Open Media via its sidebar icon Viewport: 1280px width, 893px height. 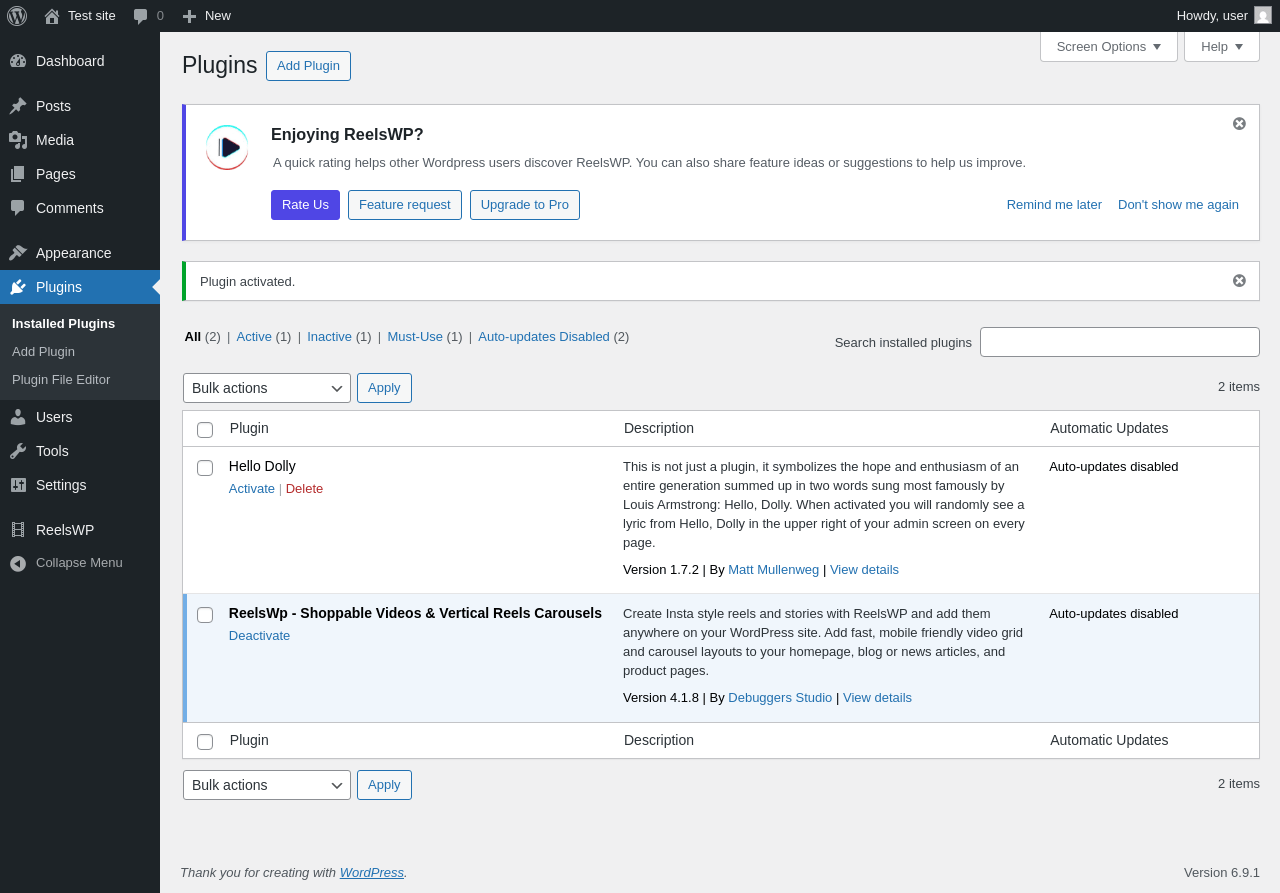coord(18,140)
